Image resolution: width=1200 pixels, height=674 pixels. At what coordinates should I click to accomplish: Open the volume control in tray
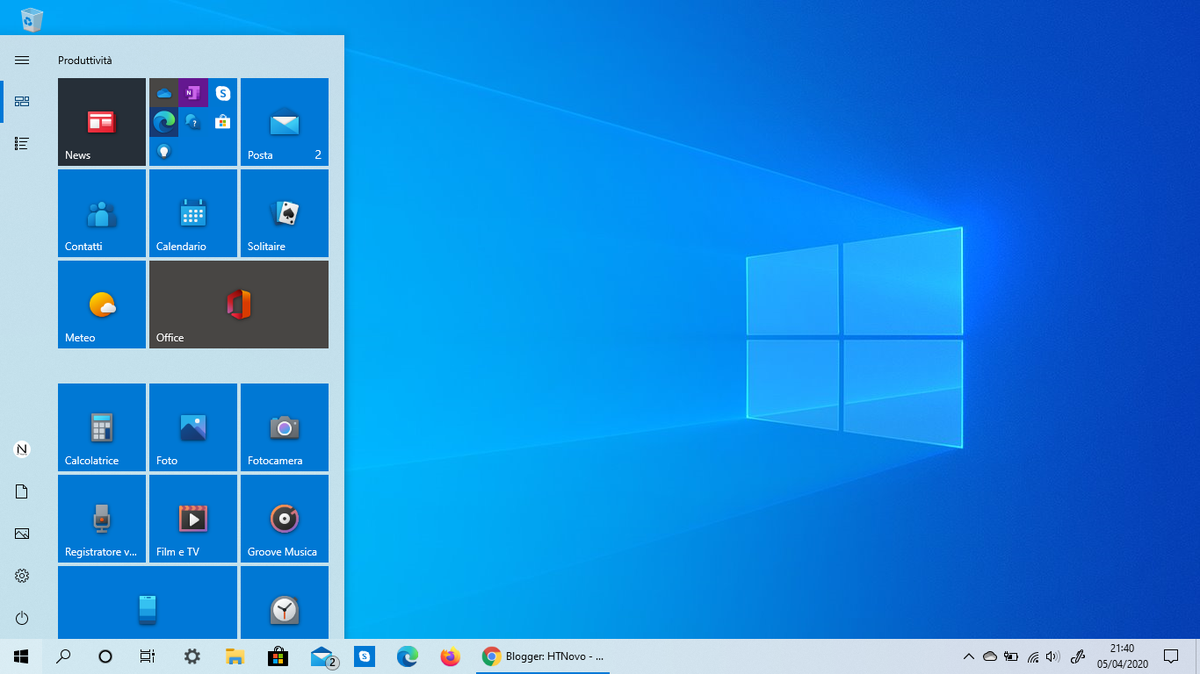point(1051,657)
